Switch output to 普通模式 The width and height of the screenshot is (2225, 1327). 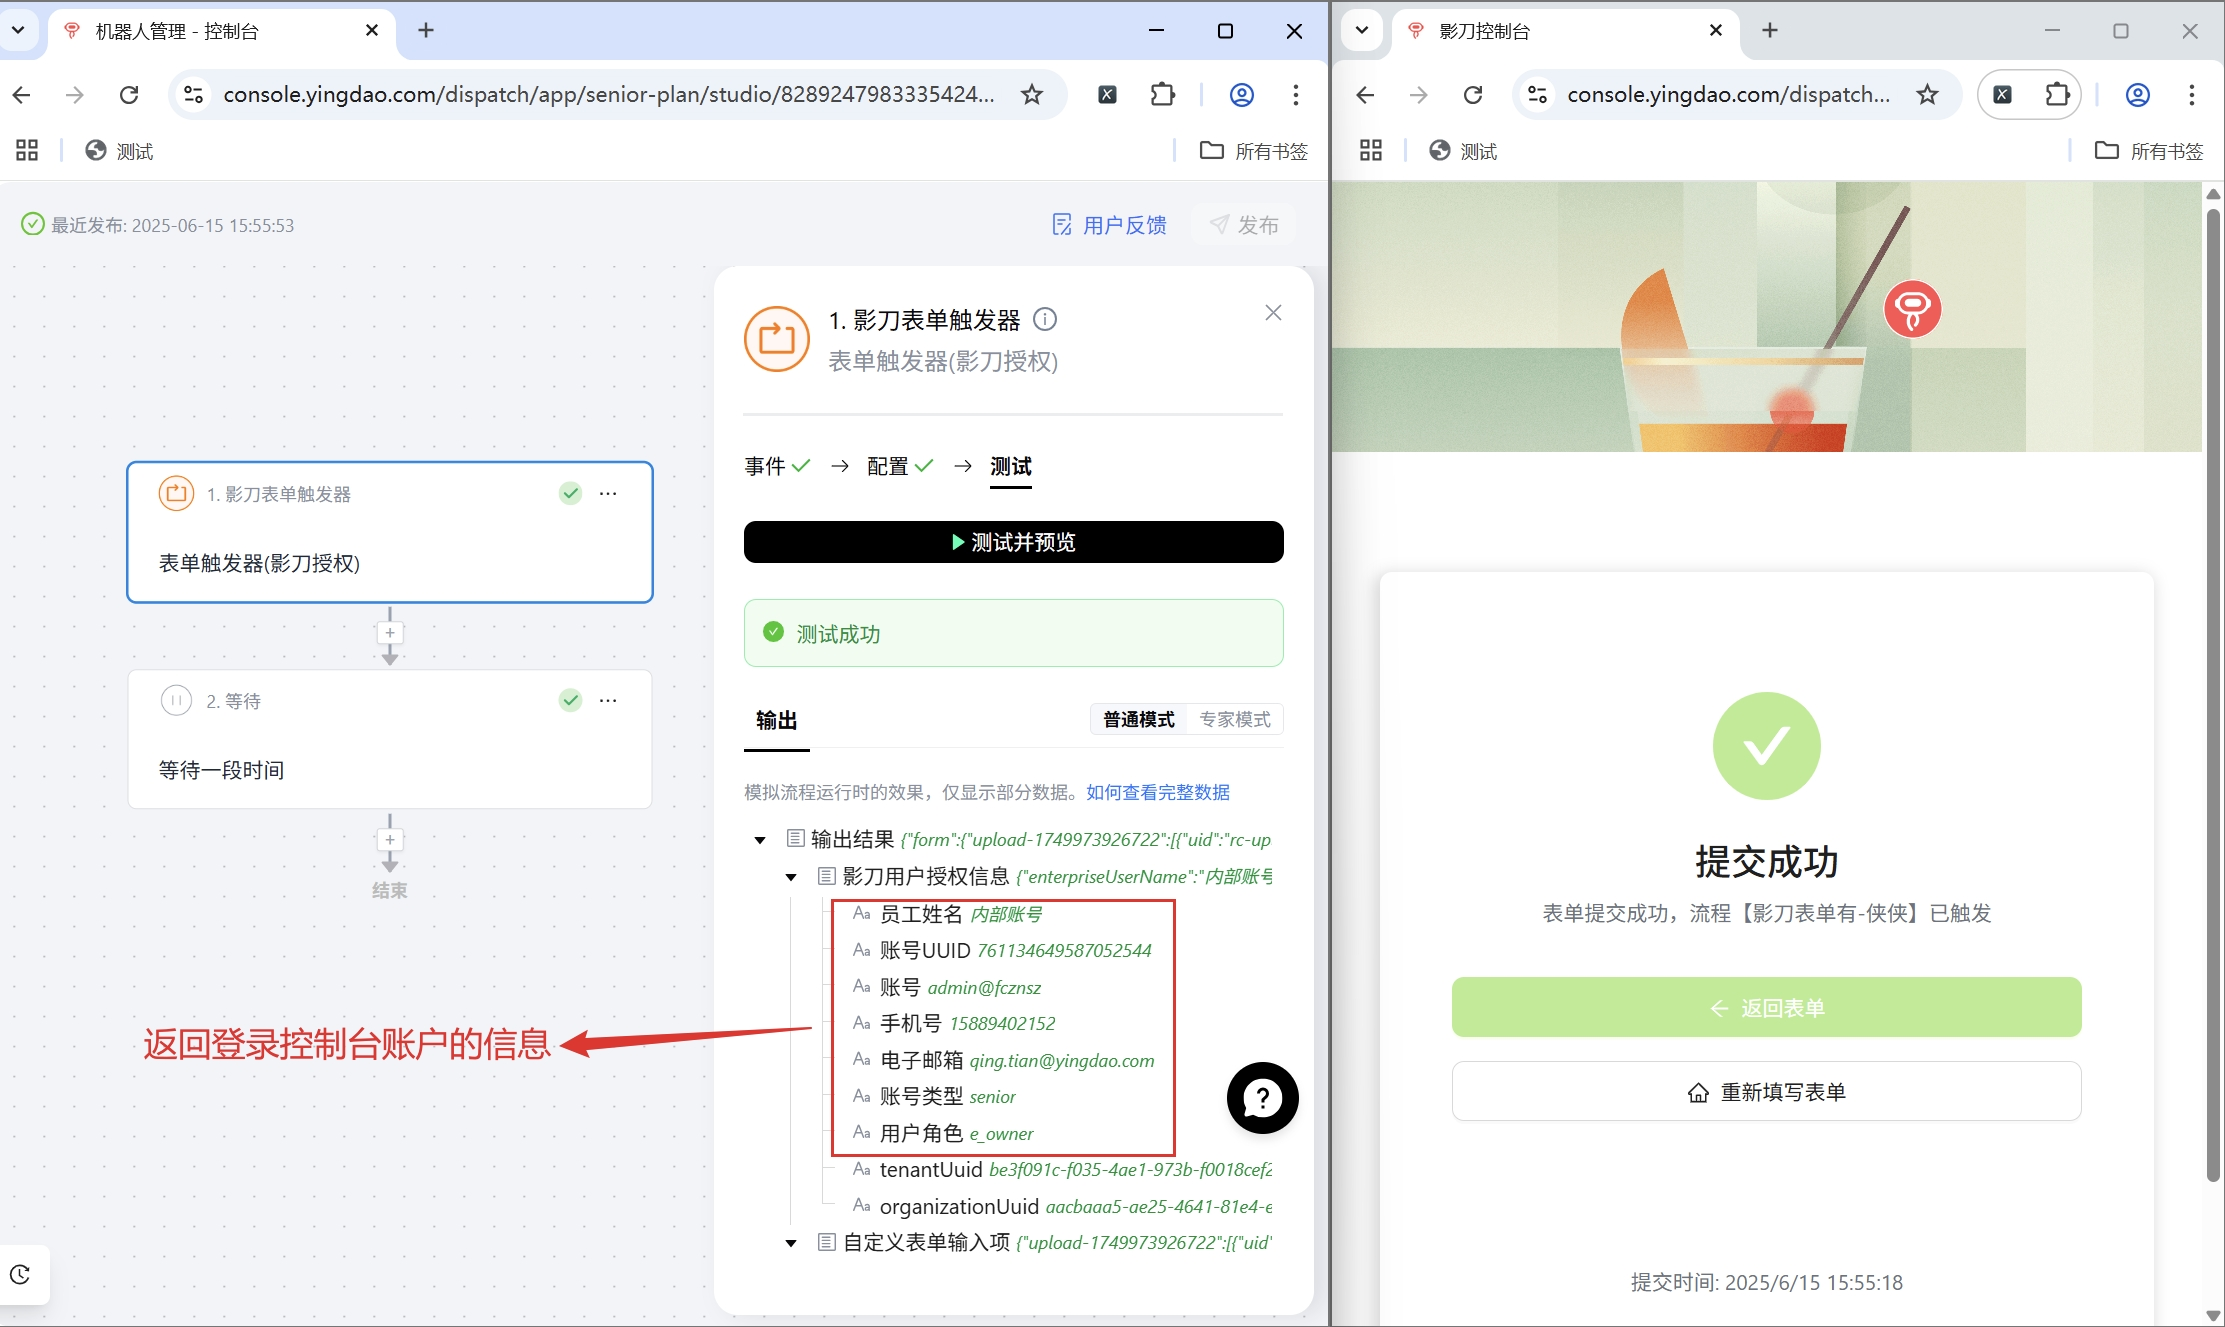point(1138,719)
